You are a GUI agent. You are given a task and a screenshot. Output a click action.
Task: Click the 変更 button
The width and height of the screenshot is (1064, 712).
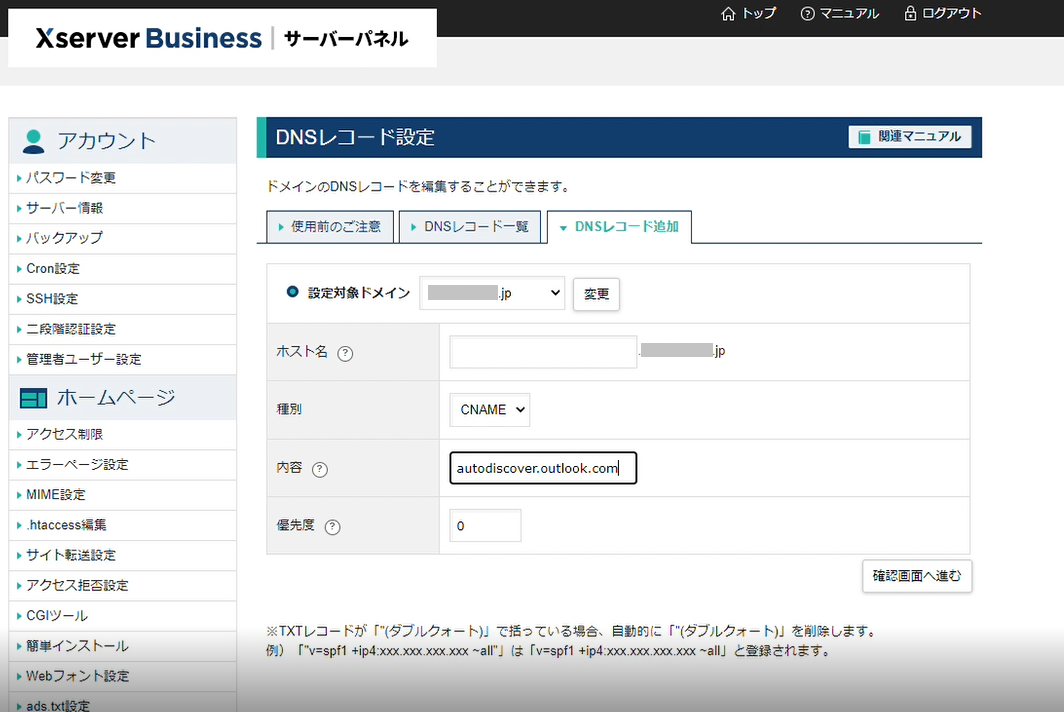[x=596, y=294]
